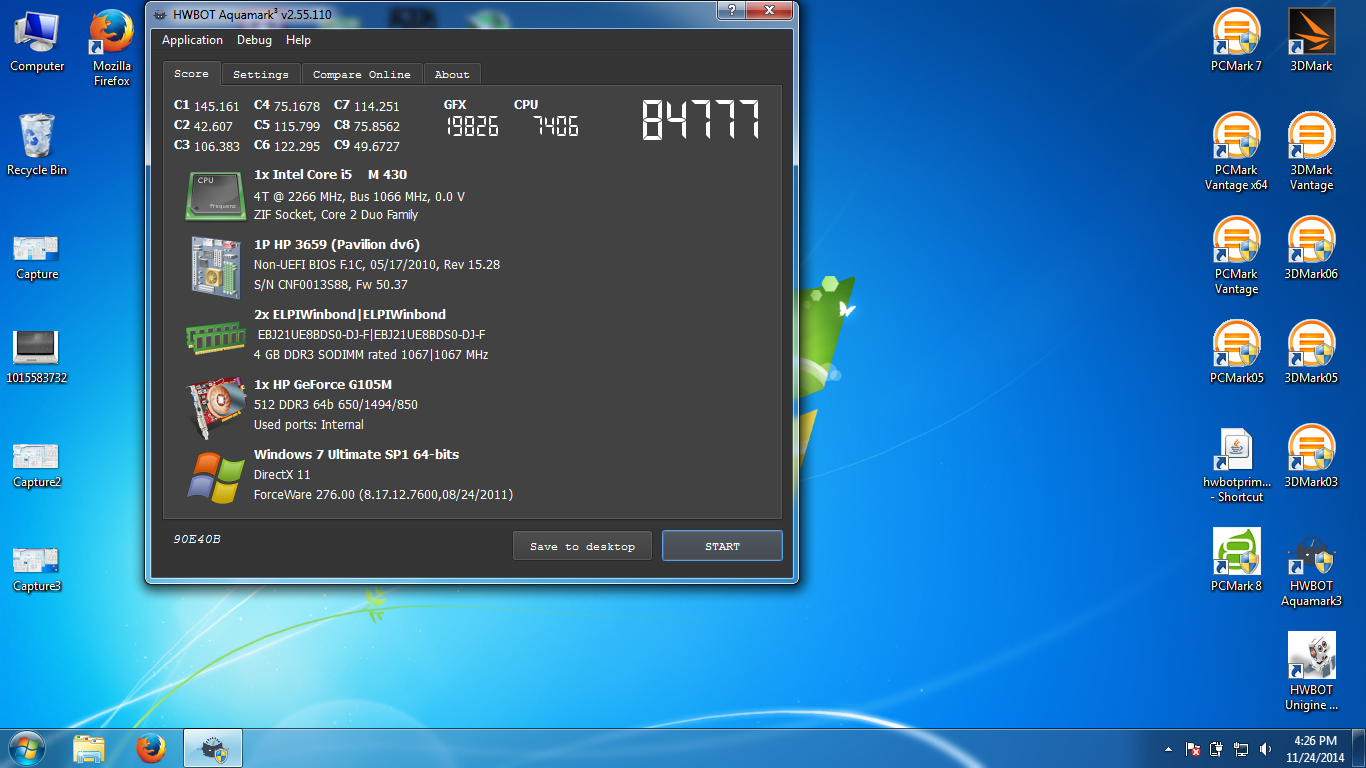This screenshot has width=1366, height=768.
Task: Open Windows Explorer from the taskbar
Action: [x=89, y=748]
